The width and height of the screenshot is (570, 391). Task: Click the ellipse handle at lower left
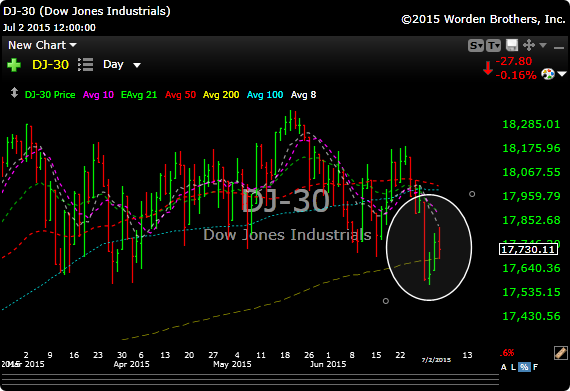(x=386, y=301)
